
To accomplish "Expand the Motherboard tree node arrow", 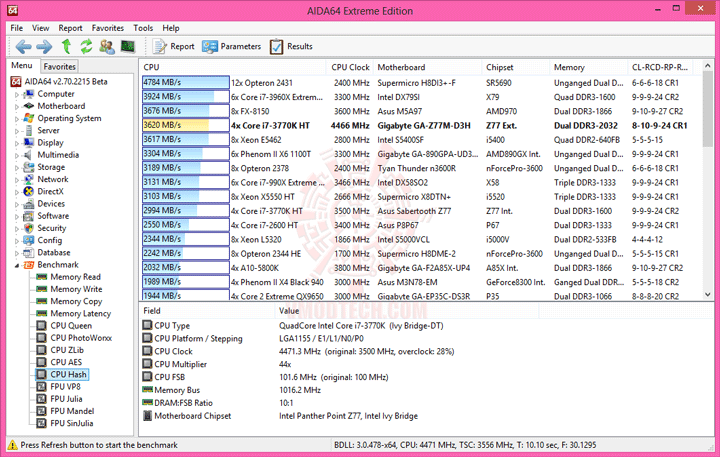I will point(17,107).
